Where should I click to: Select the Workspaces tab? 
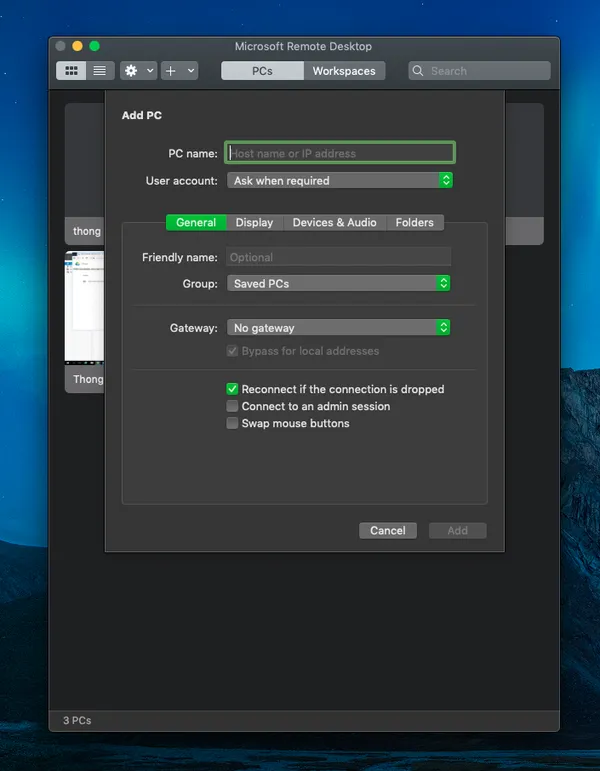[x=344, y=71]
